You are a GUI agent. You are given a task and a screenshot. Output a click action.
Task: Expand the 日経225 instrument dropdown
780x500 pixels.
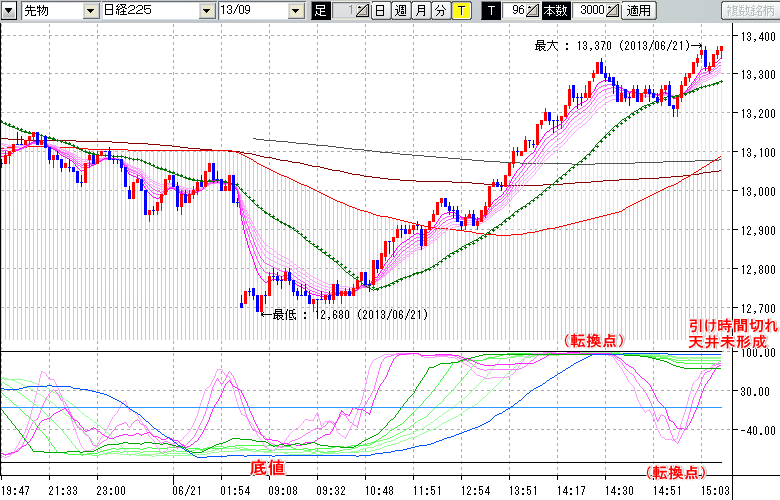click(203, 11)
